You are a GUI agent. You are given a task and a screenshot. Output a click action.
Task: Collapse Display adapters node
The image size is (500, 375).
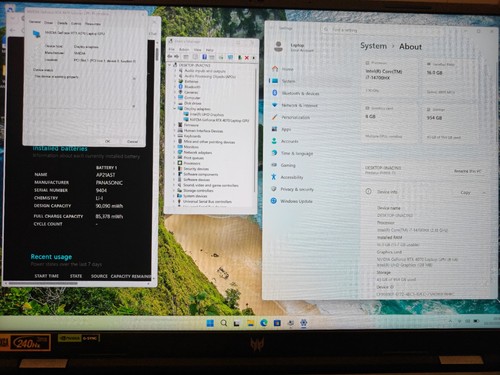(175, 109)
